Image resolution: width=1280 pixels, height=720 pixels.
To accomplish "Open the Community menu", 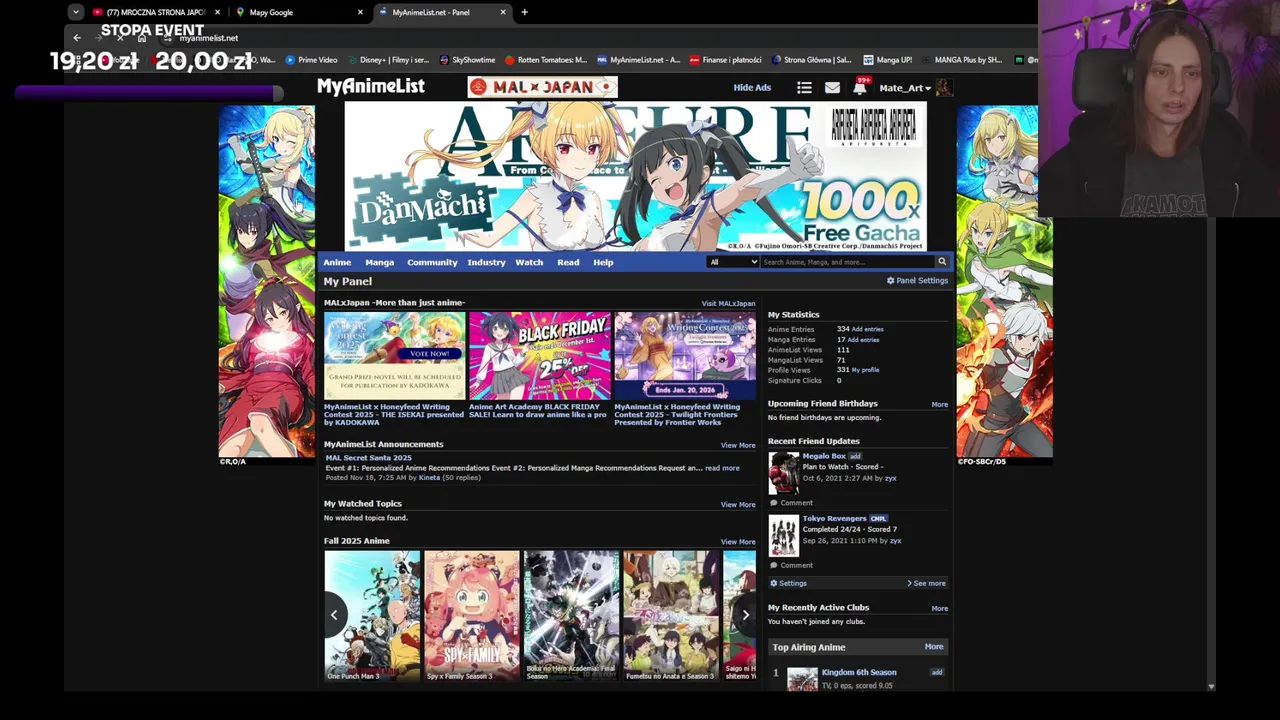I will point(432,262).
